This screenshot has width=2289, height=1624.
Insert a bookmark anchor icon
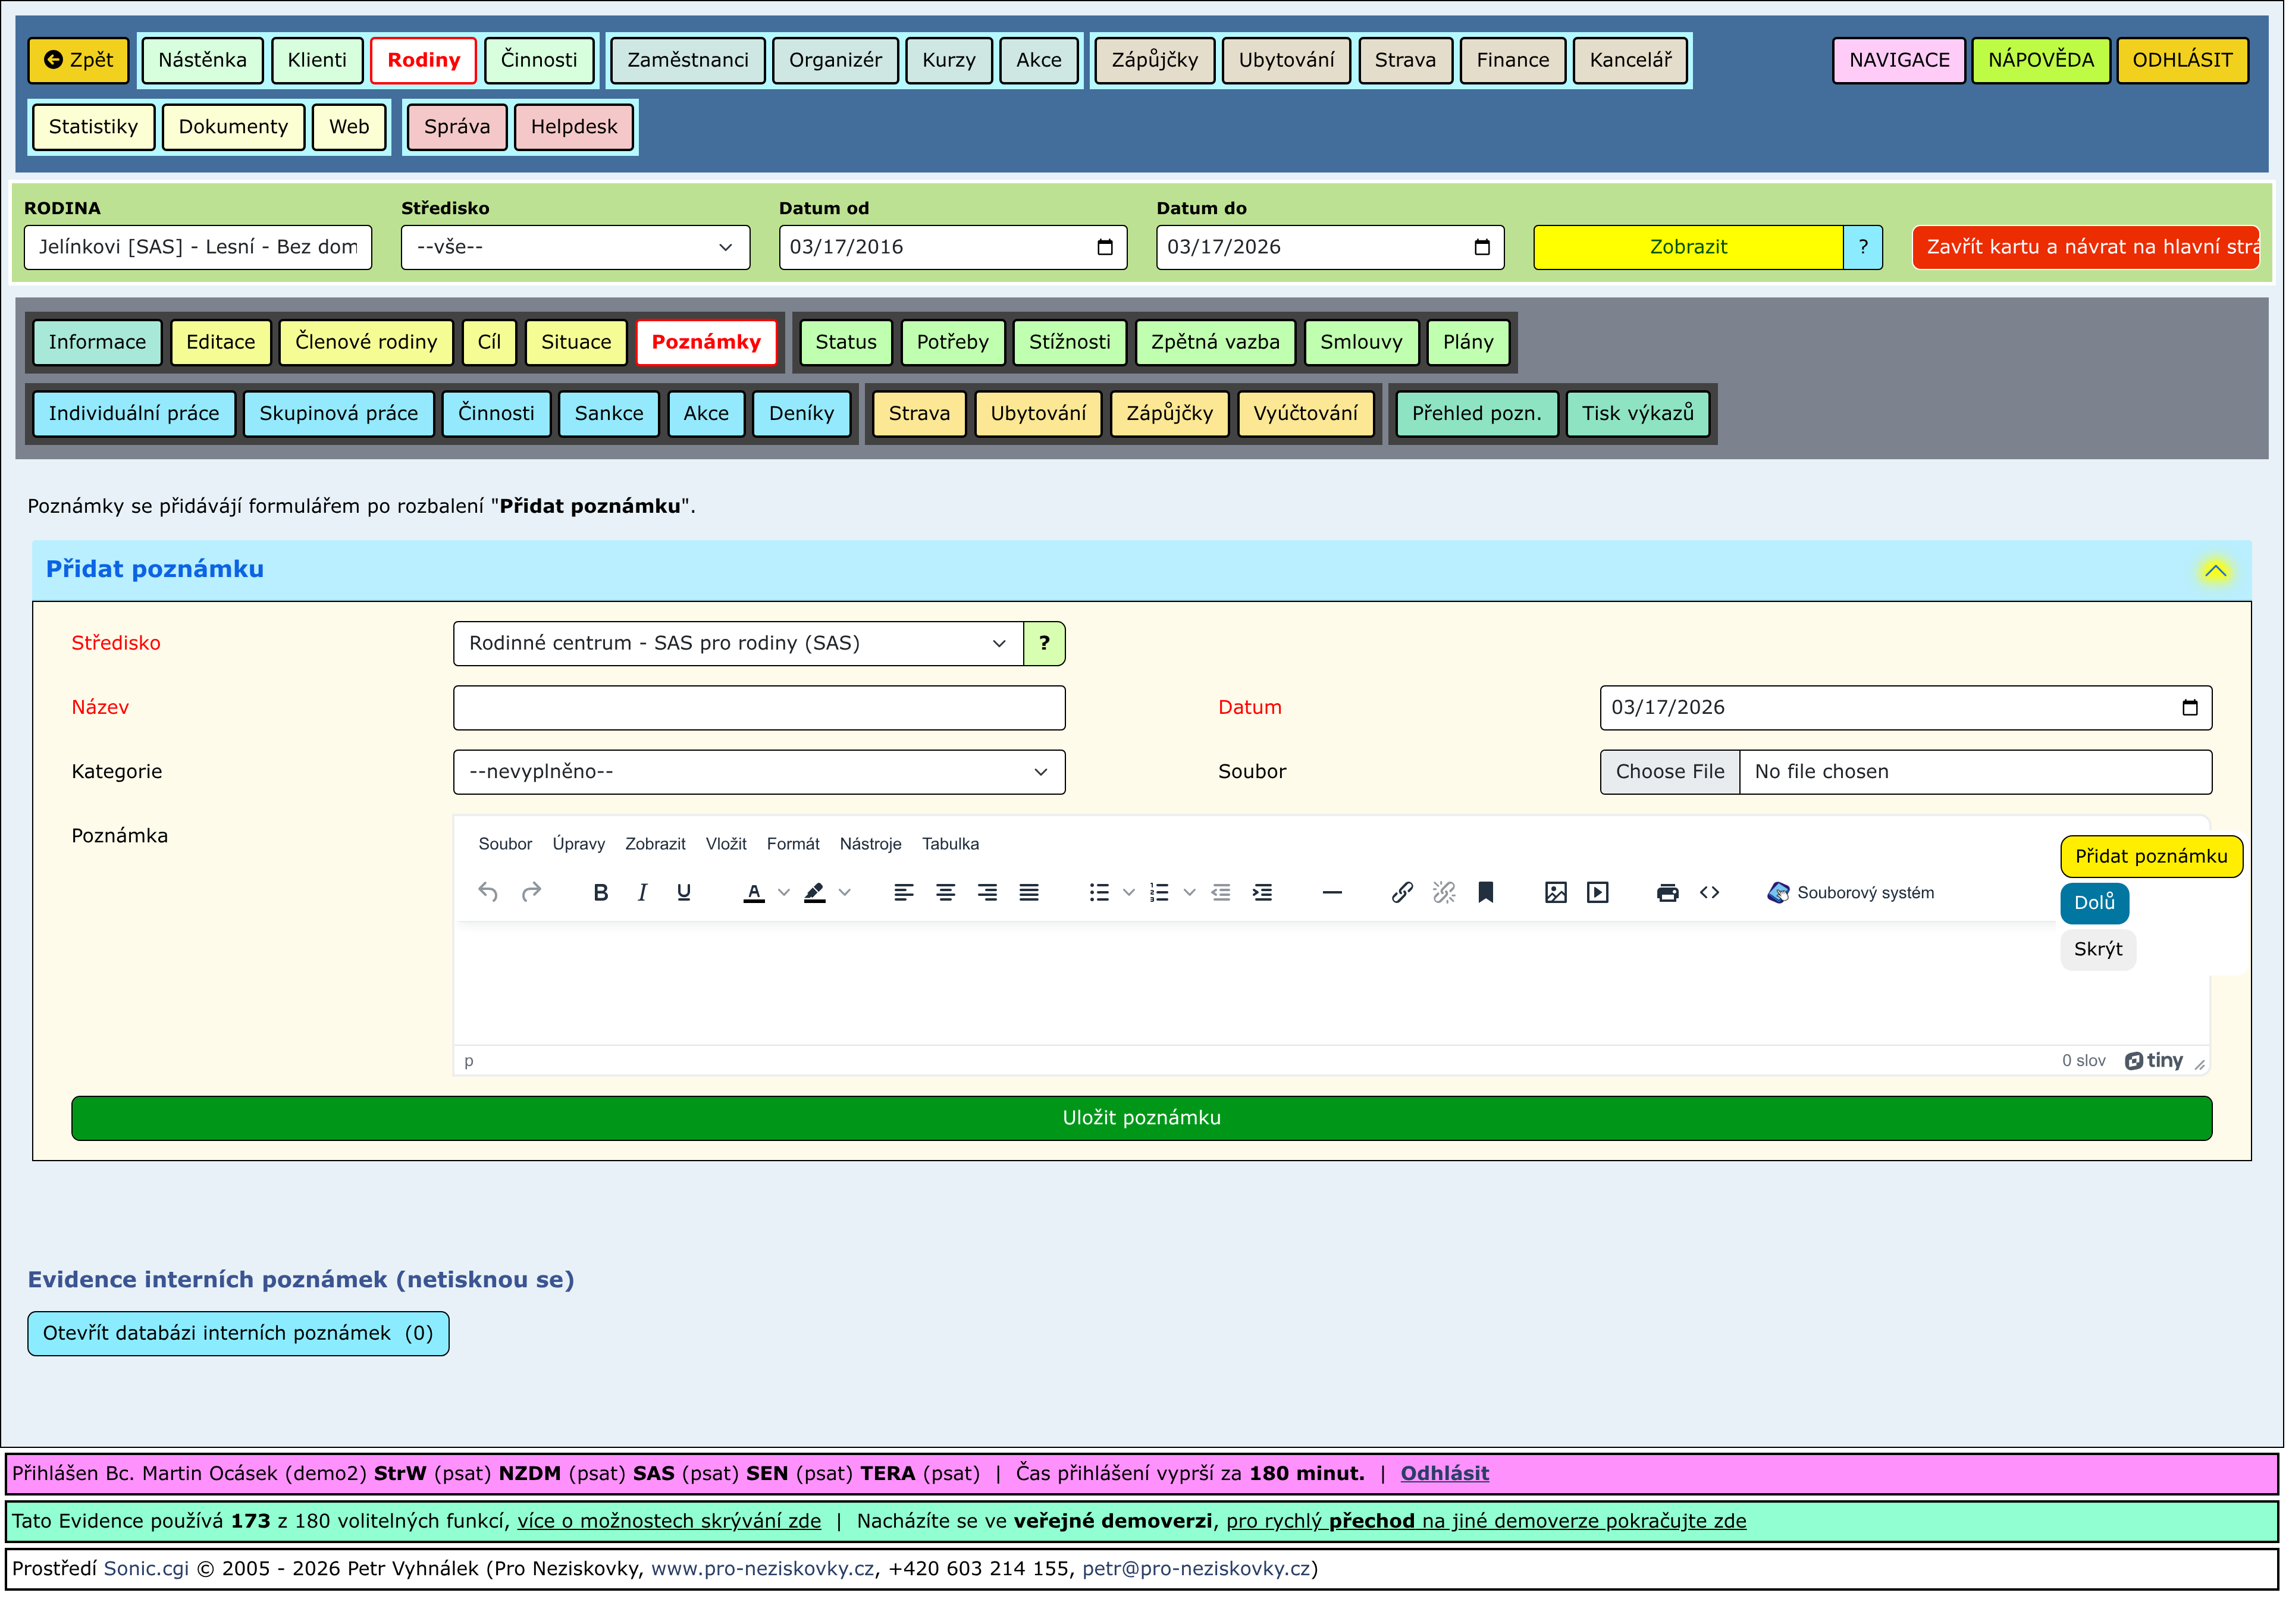[x=1486, y=893]
